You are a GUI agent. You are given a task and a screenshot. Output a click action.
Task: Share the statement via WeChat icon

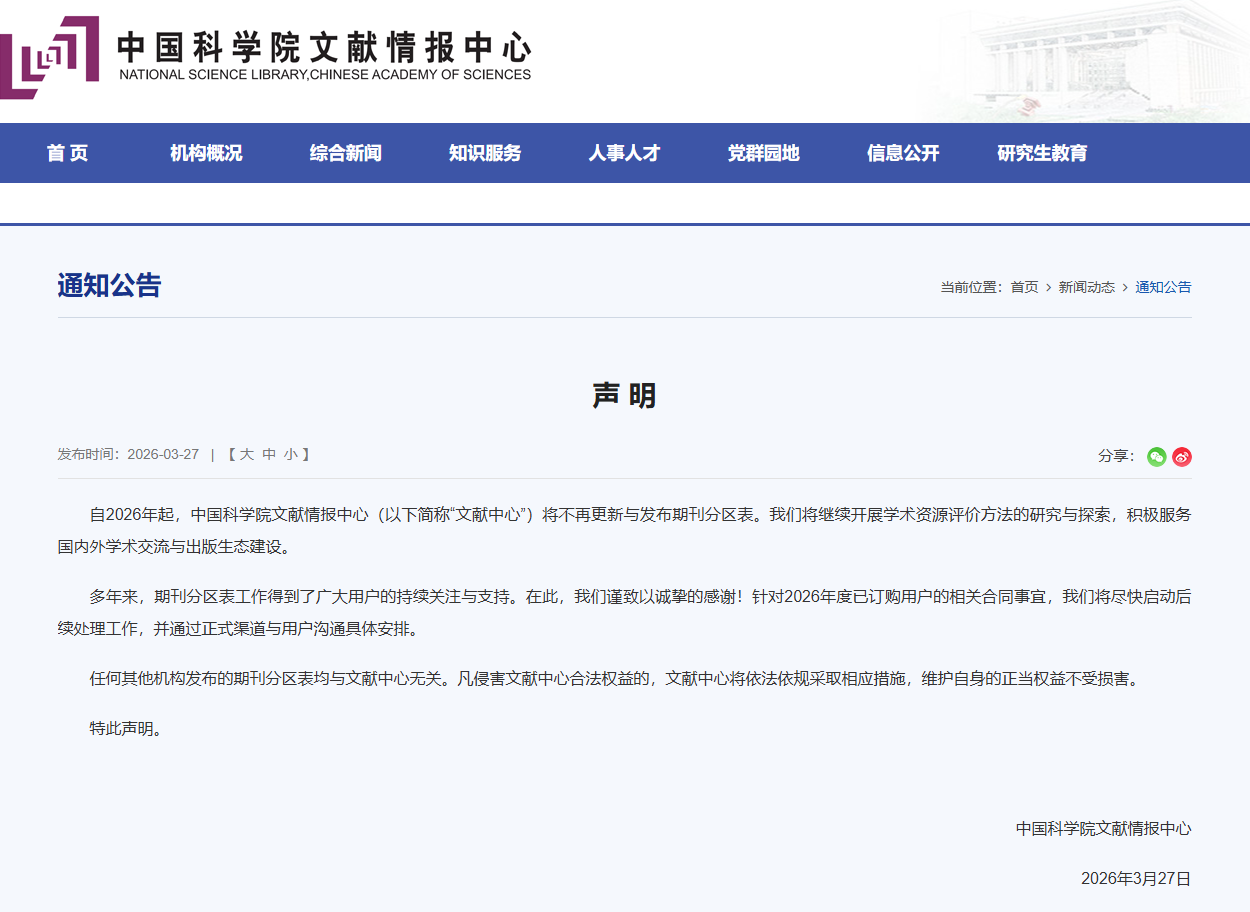point(1156,457)
